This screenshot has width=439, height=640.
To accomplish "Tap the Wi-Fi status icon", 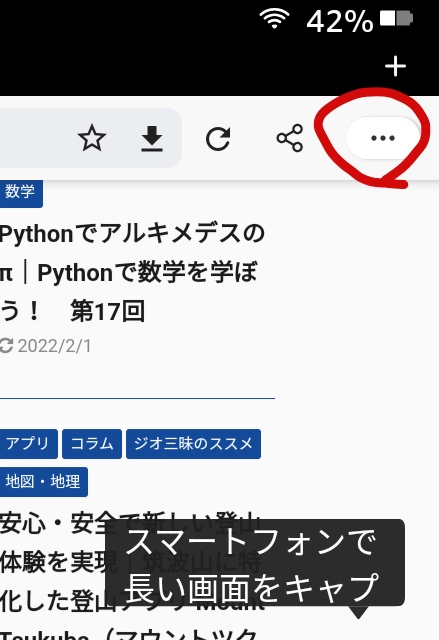I will tap(275, 19).
